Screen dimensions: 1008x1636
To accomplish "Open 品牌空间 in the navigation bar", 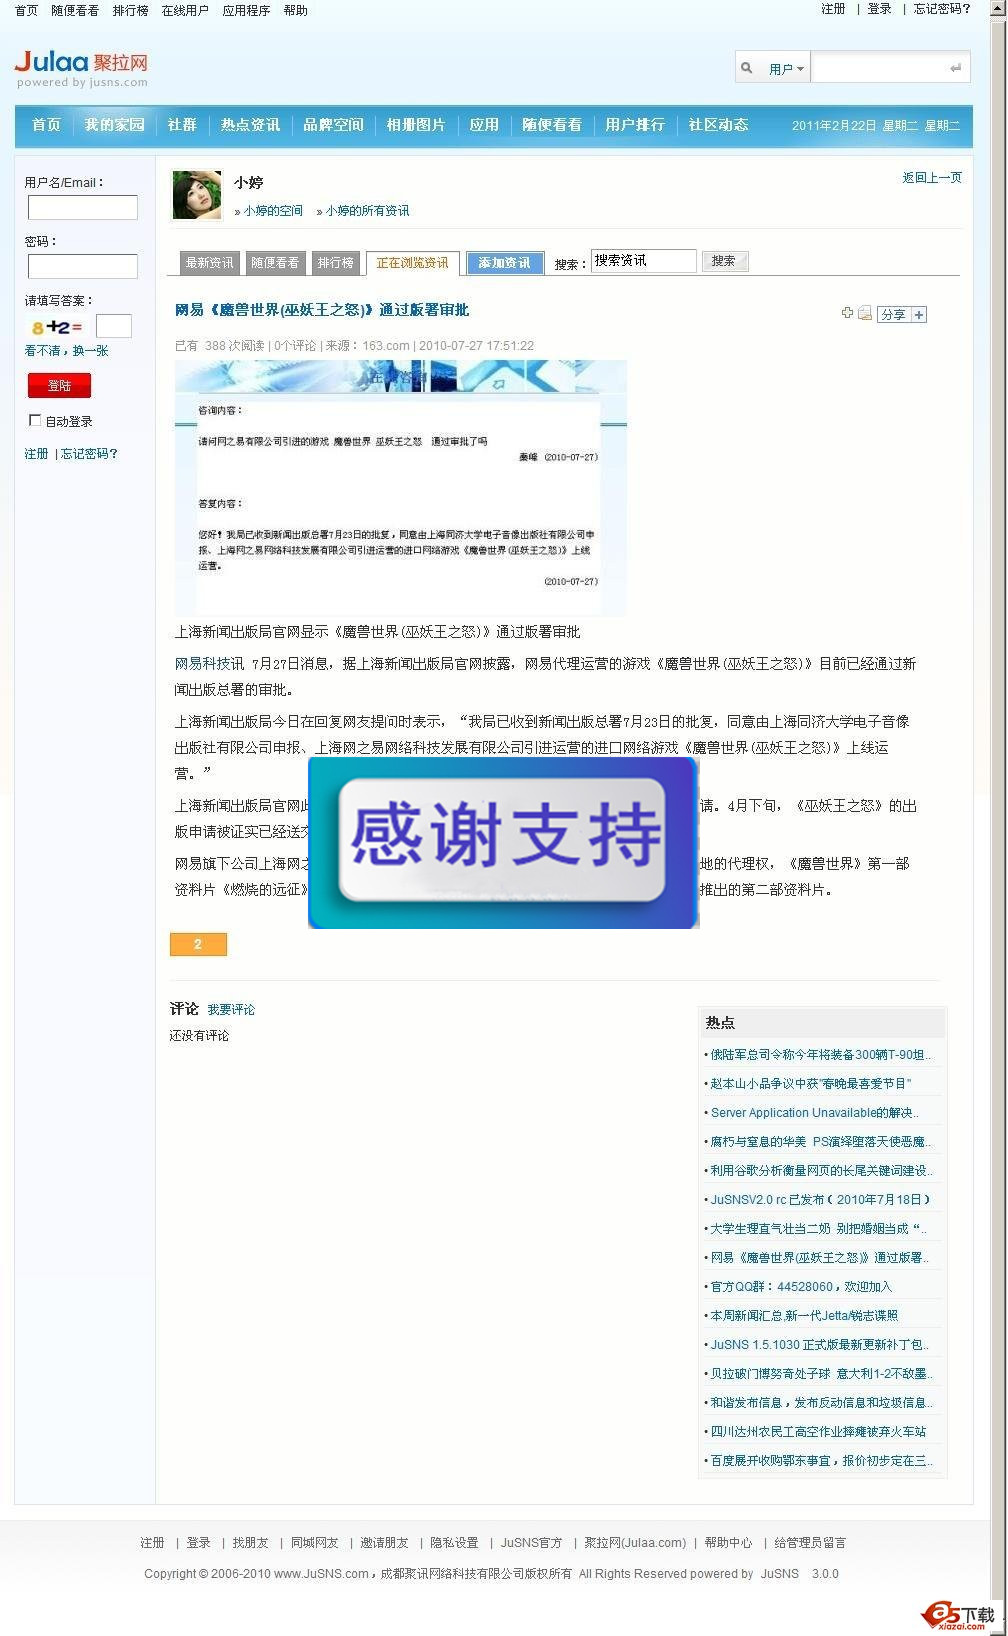I will pos(334,125).
